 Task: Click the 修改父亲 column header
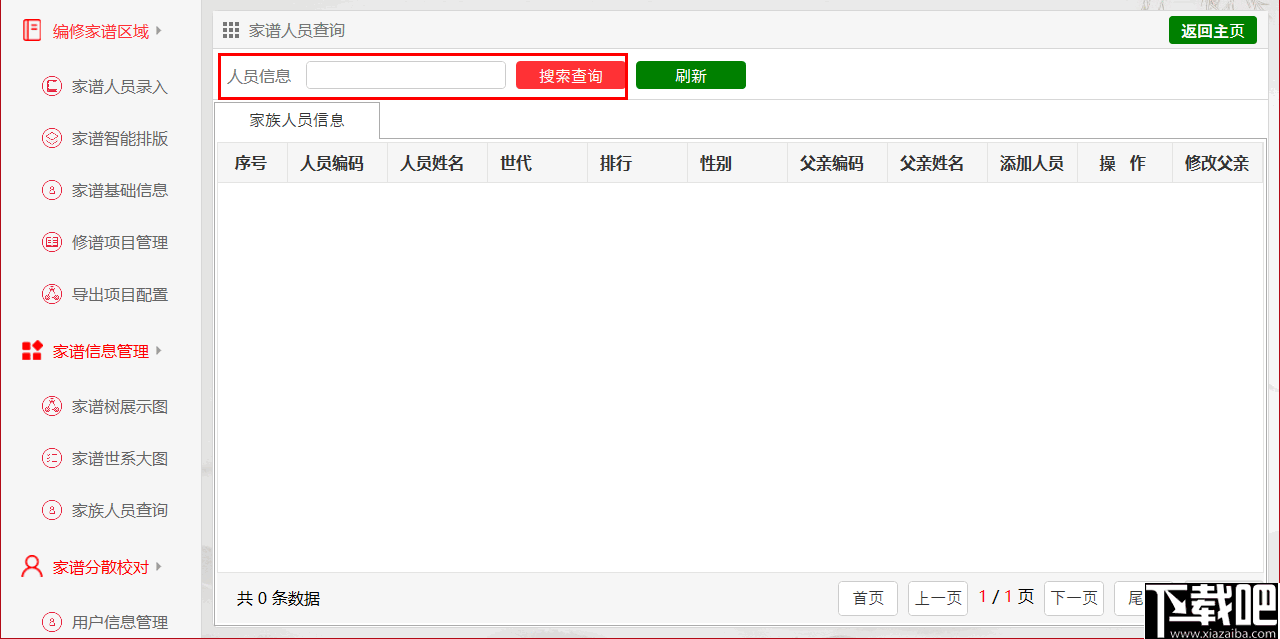(1217, 163)
